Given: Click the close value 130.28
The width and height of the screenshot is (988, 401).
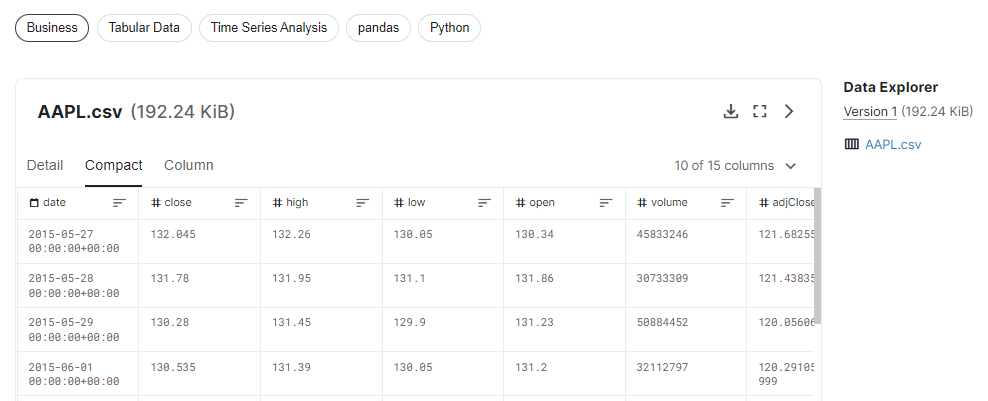Looking at the screenshot, I should click(x=169, y=323).
